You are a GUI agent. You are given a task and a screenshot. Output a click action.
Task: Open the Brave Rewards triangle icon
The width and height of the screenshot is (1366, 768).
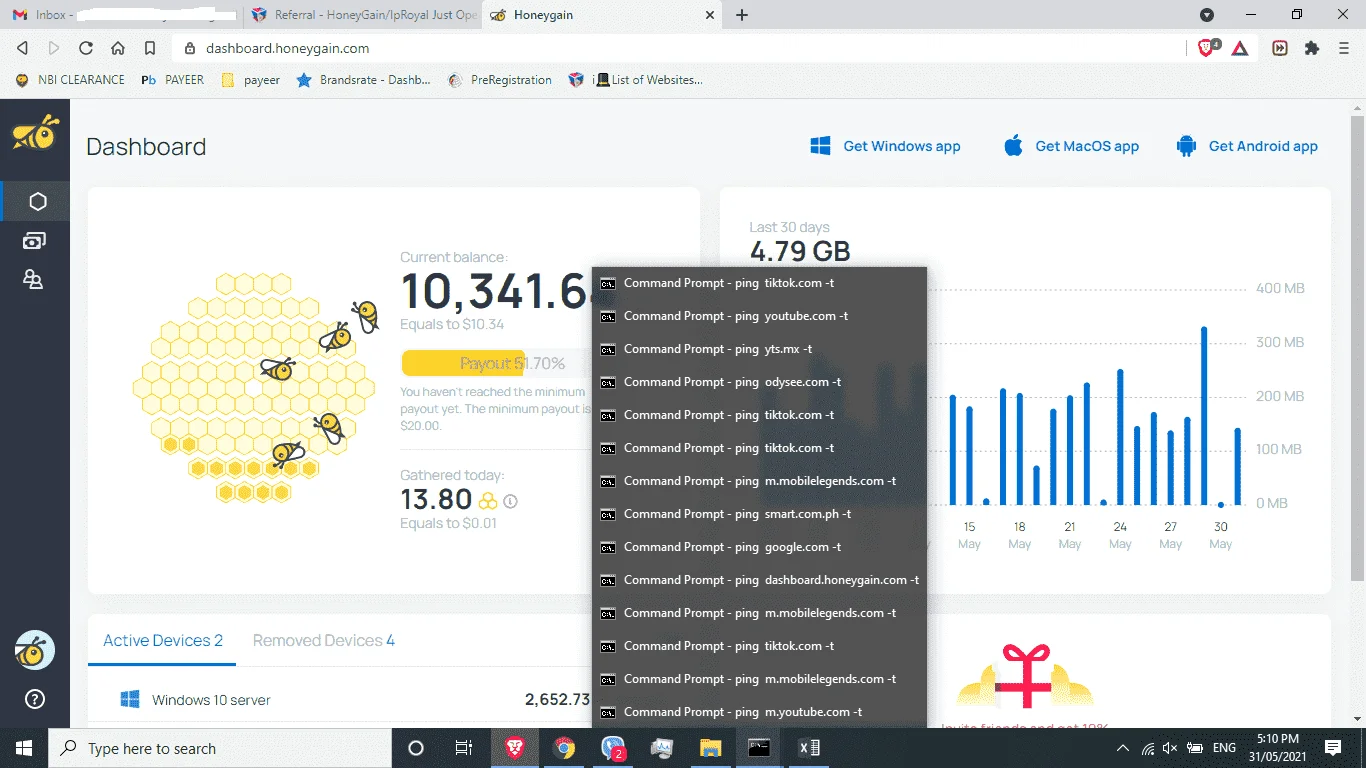[1240, 48]
